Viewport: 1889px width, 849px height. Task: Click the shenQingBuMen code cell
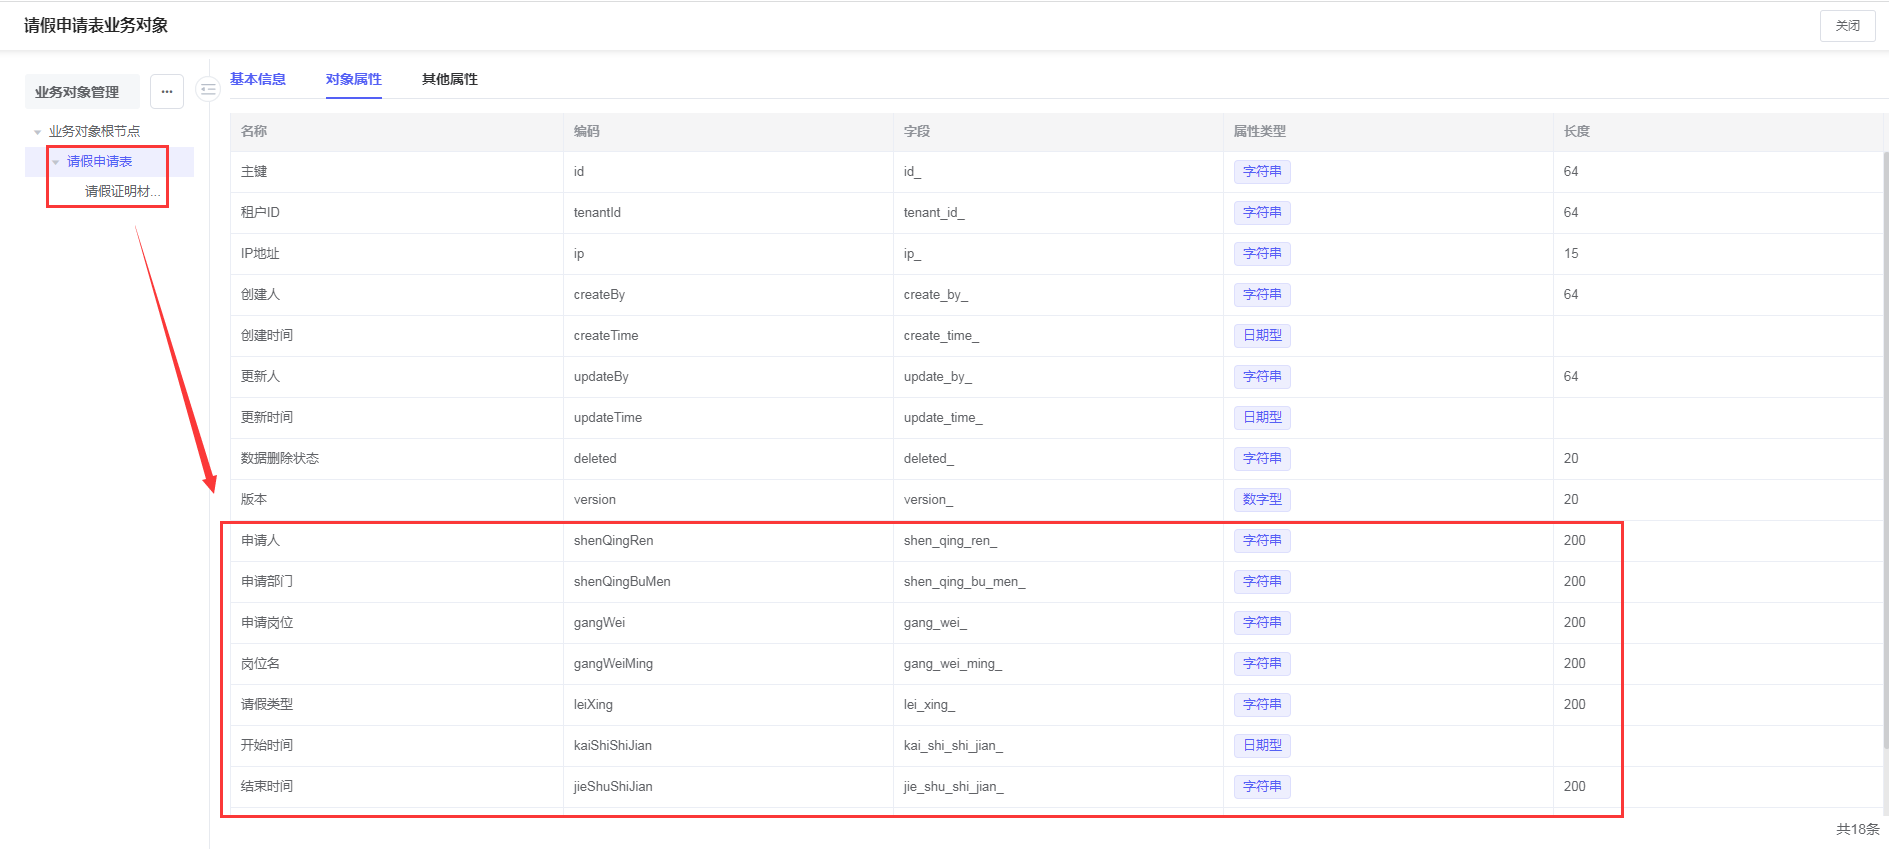622,582
